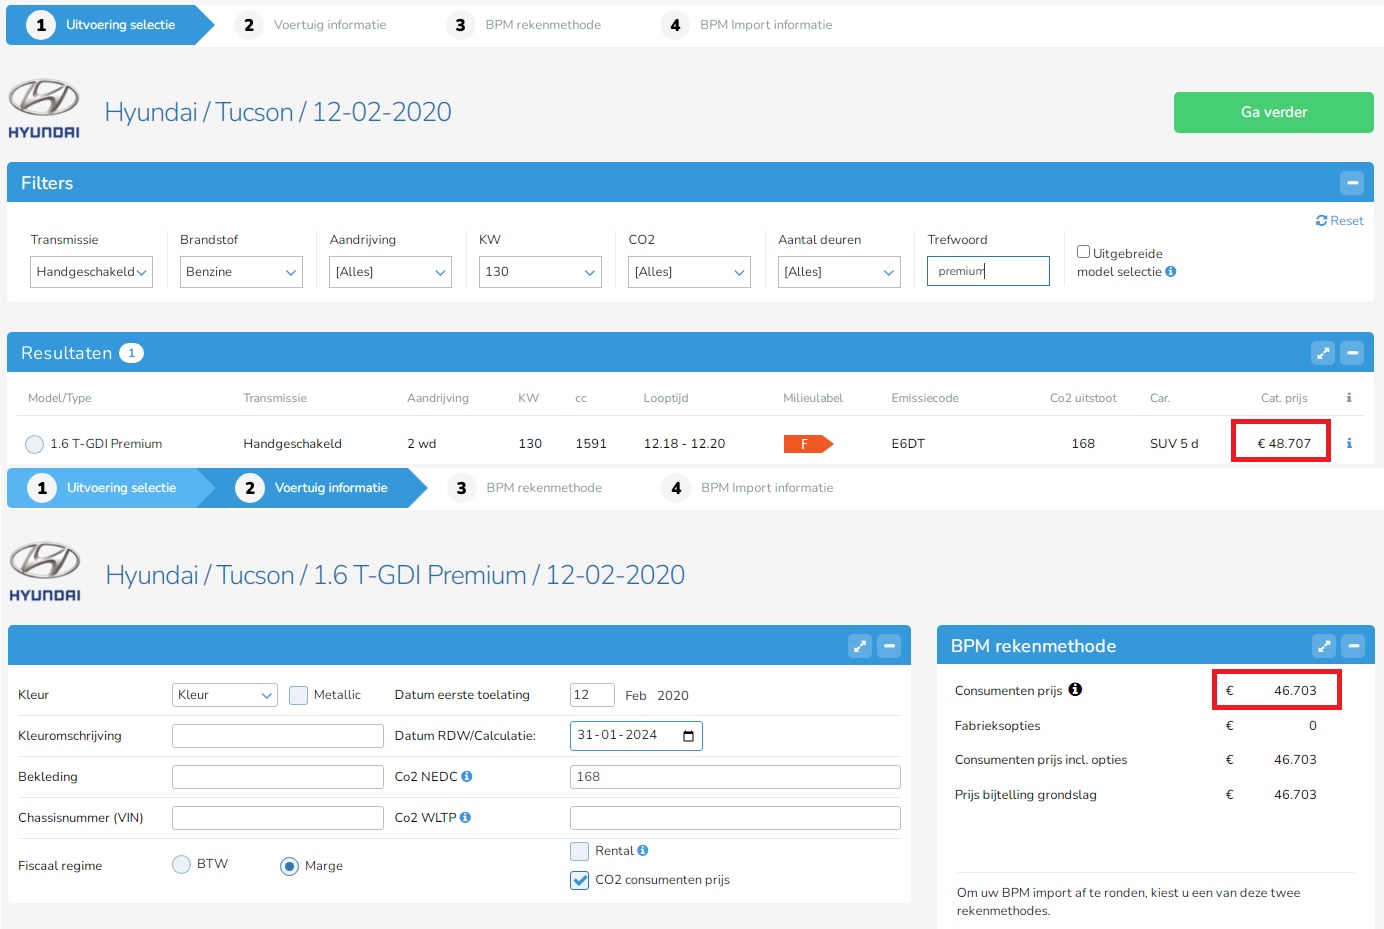Click the Reset refresh icon
This screenshot has width=1384, height=929.
pos(1321,221)
